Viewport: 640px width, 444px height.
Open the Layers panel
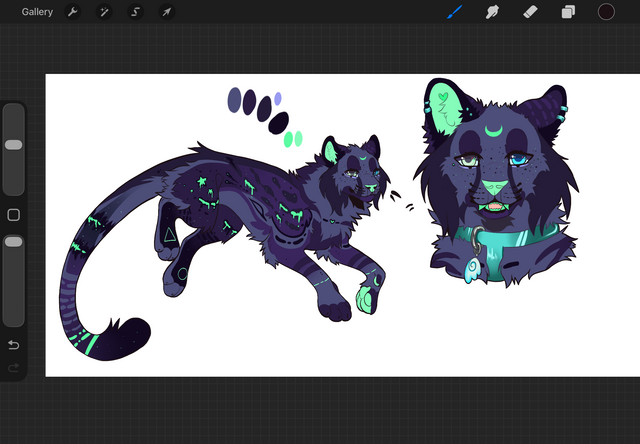pos(568,12)
